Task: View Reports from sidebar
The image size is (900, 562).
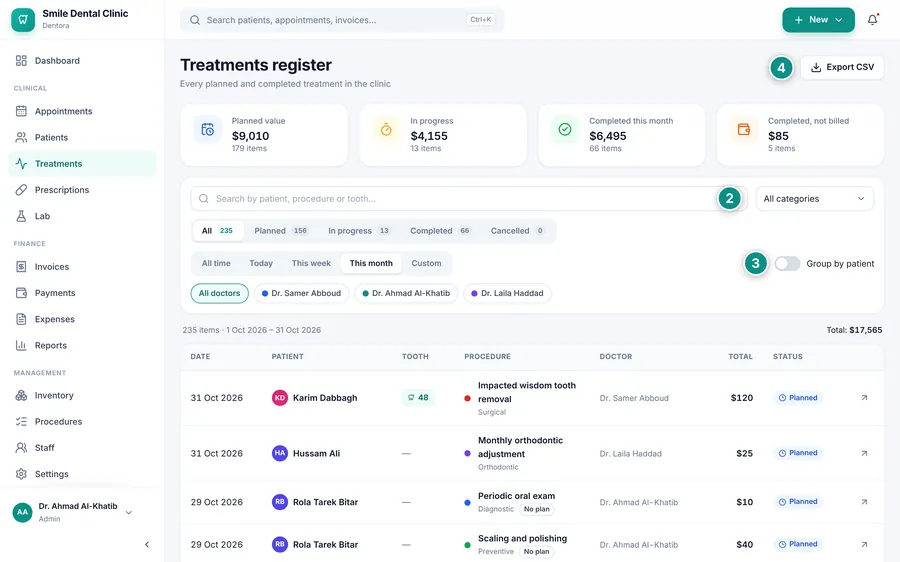Action: [x=82, y=345]
